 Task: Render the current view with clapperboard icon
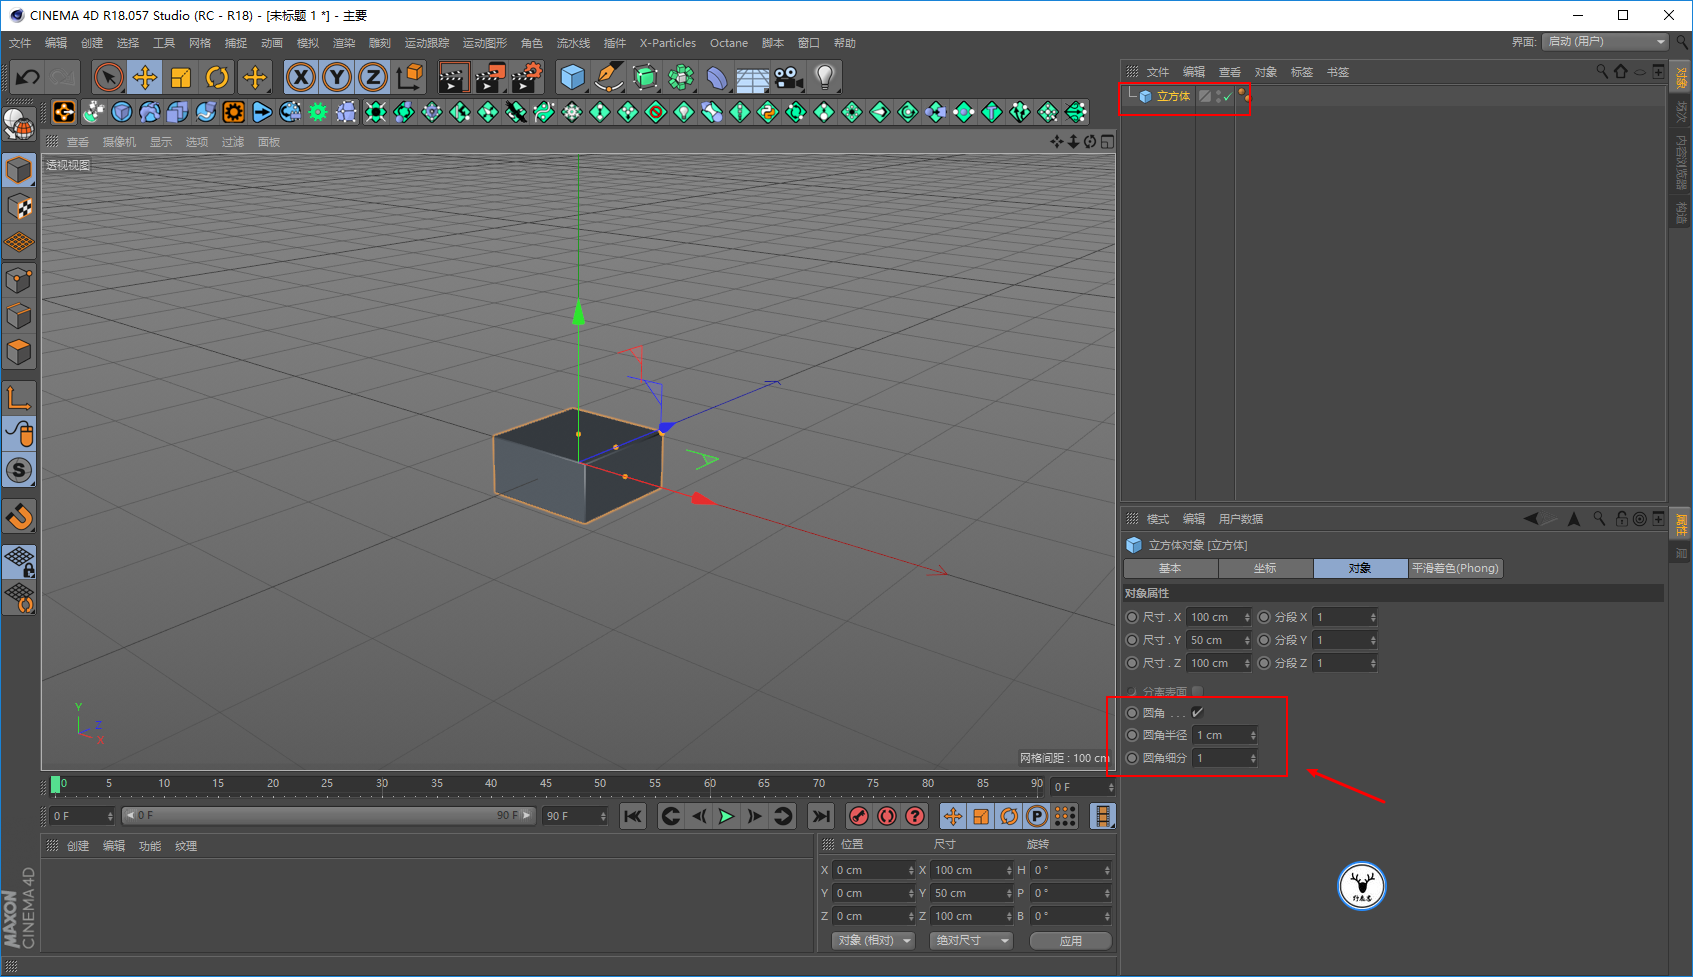pos(454,77)
